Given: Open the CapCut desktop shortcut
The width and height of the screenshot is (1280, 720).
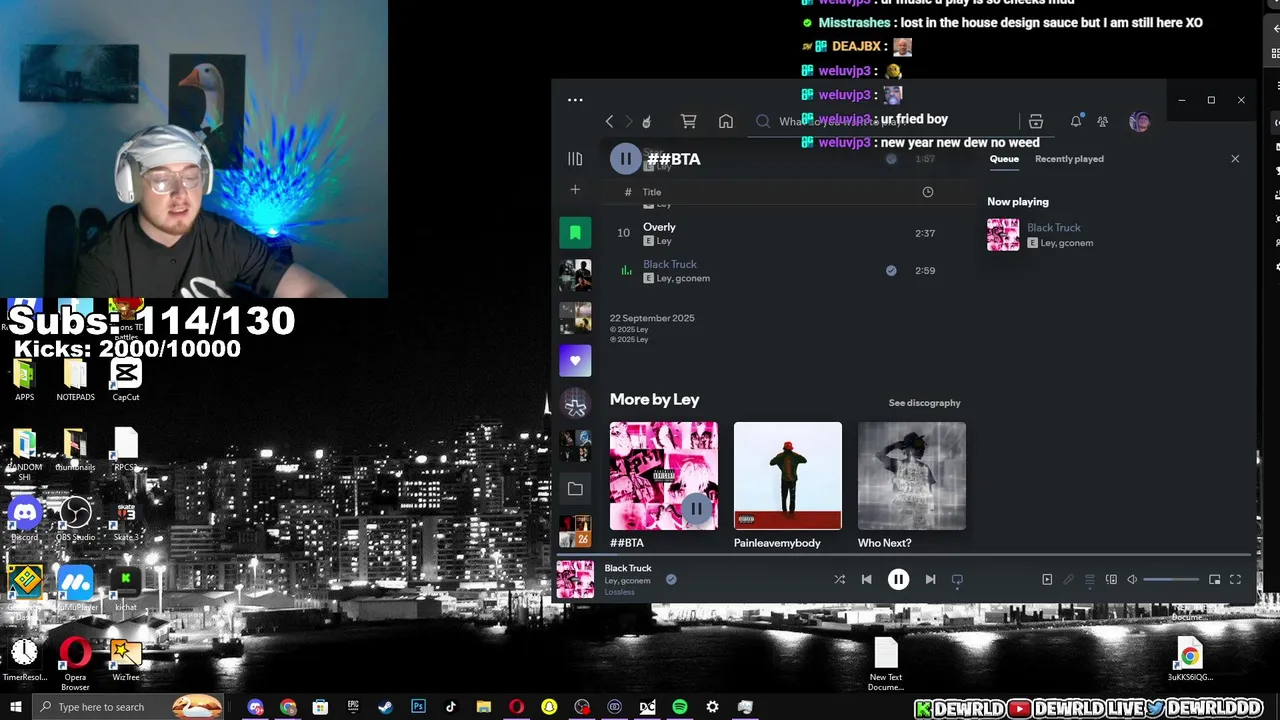Looking at the screenshot, I should pyautogui.click(x=126, y=380).
